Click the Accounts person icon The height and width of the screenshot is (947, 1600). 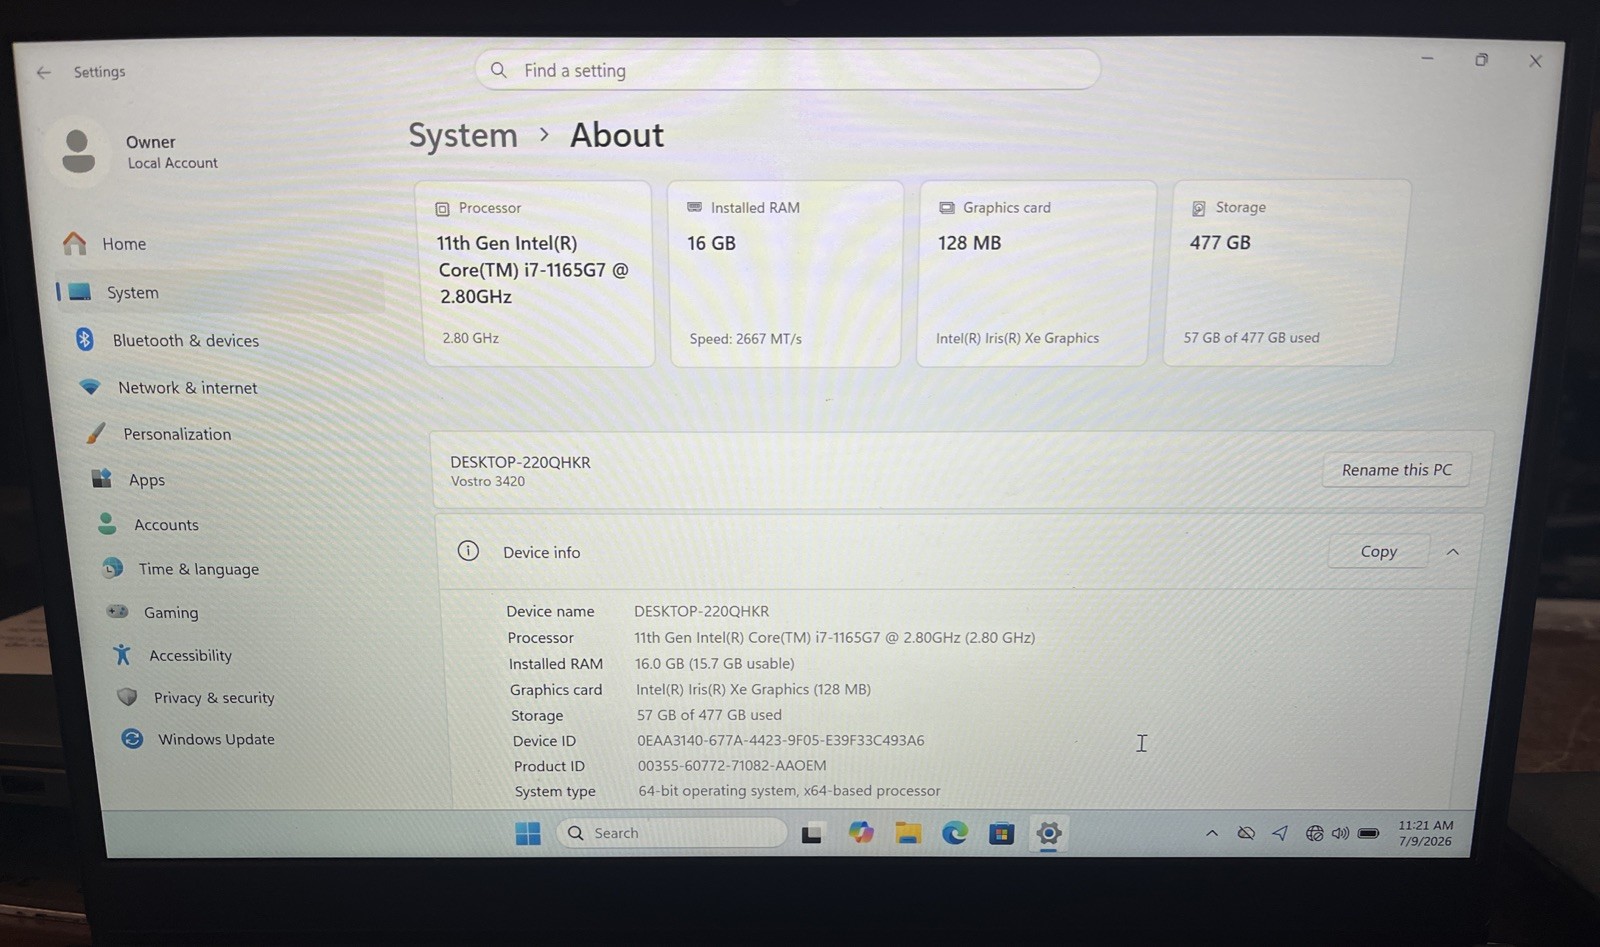point(107,524)
